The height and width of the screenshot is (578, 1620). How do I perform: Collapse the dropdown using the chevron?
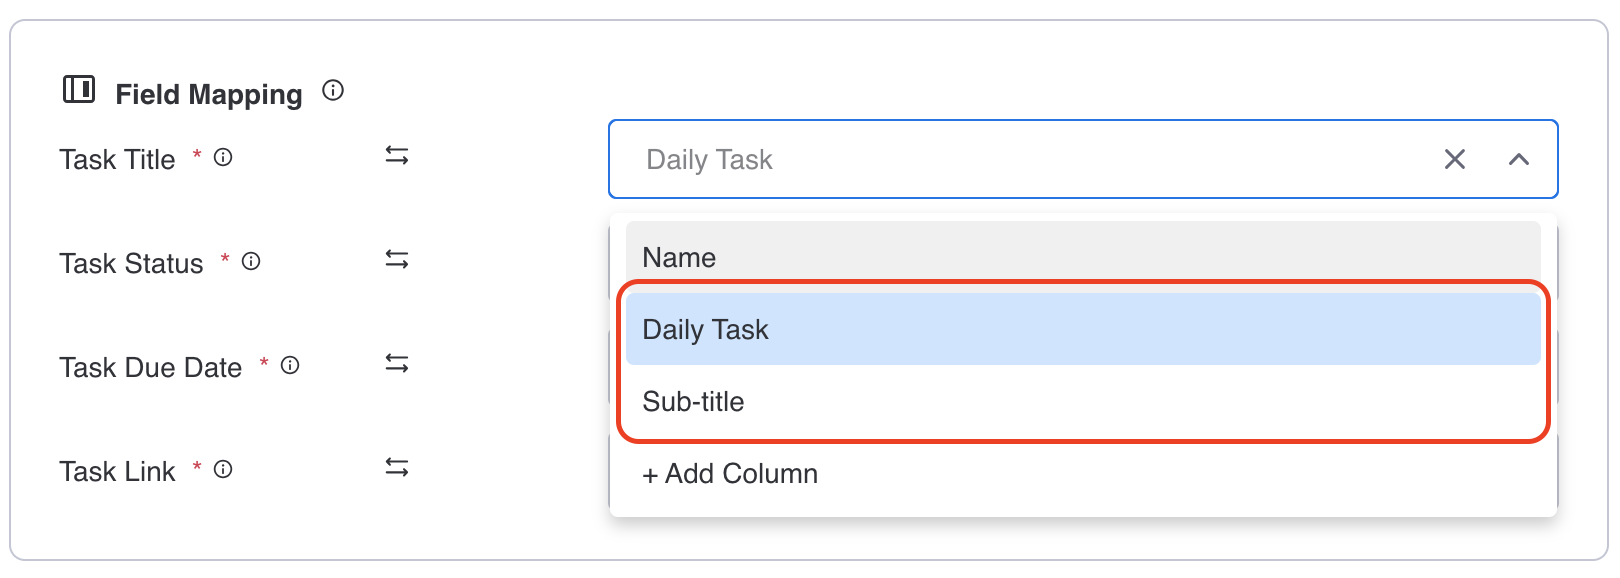[1518, 159]
